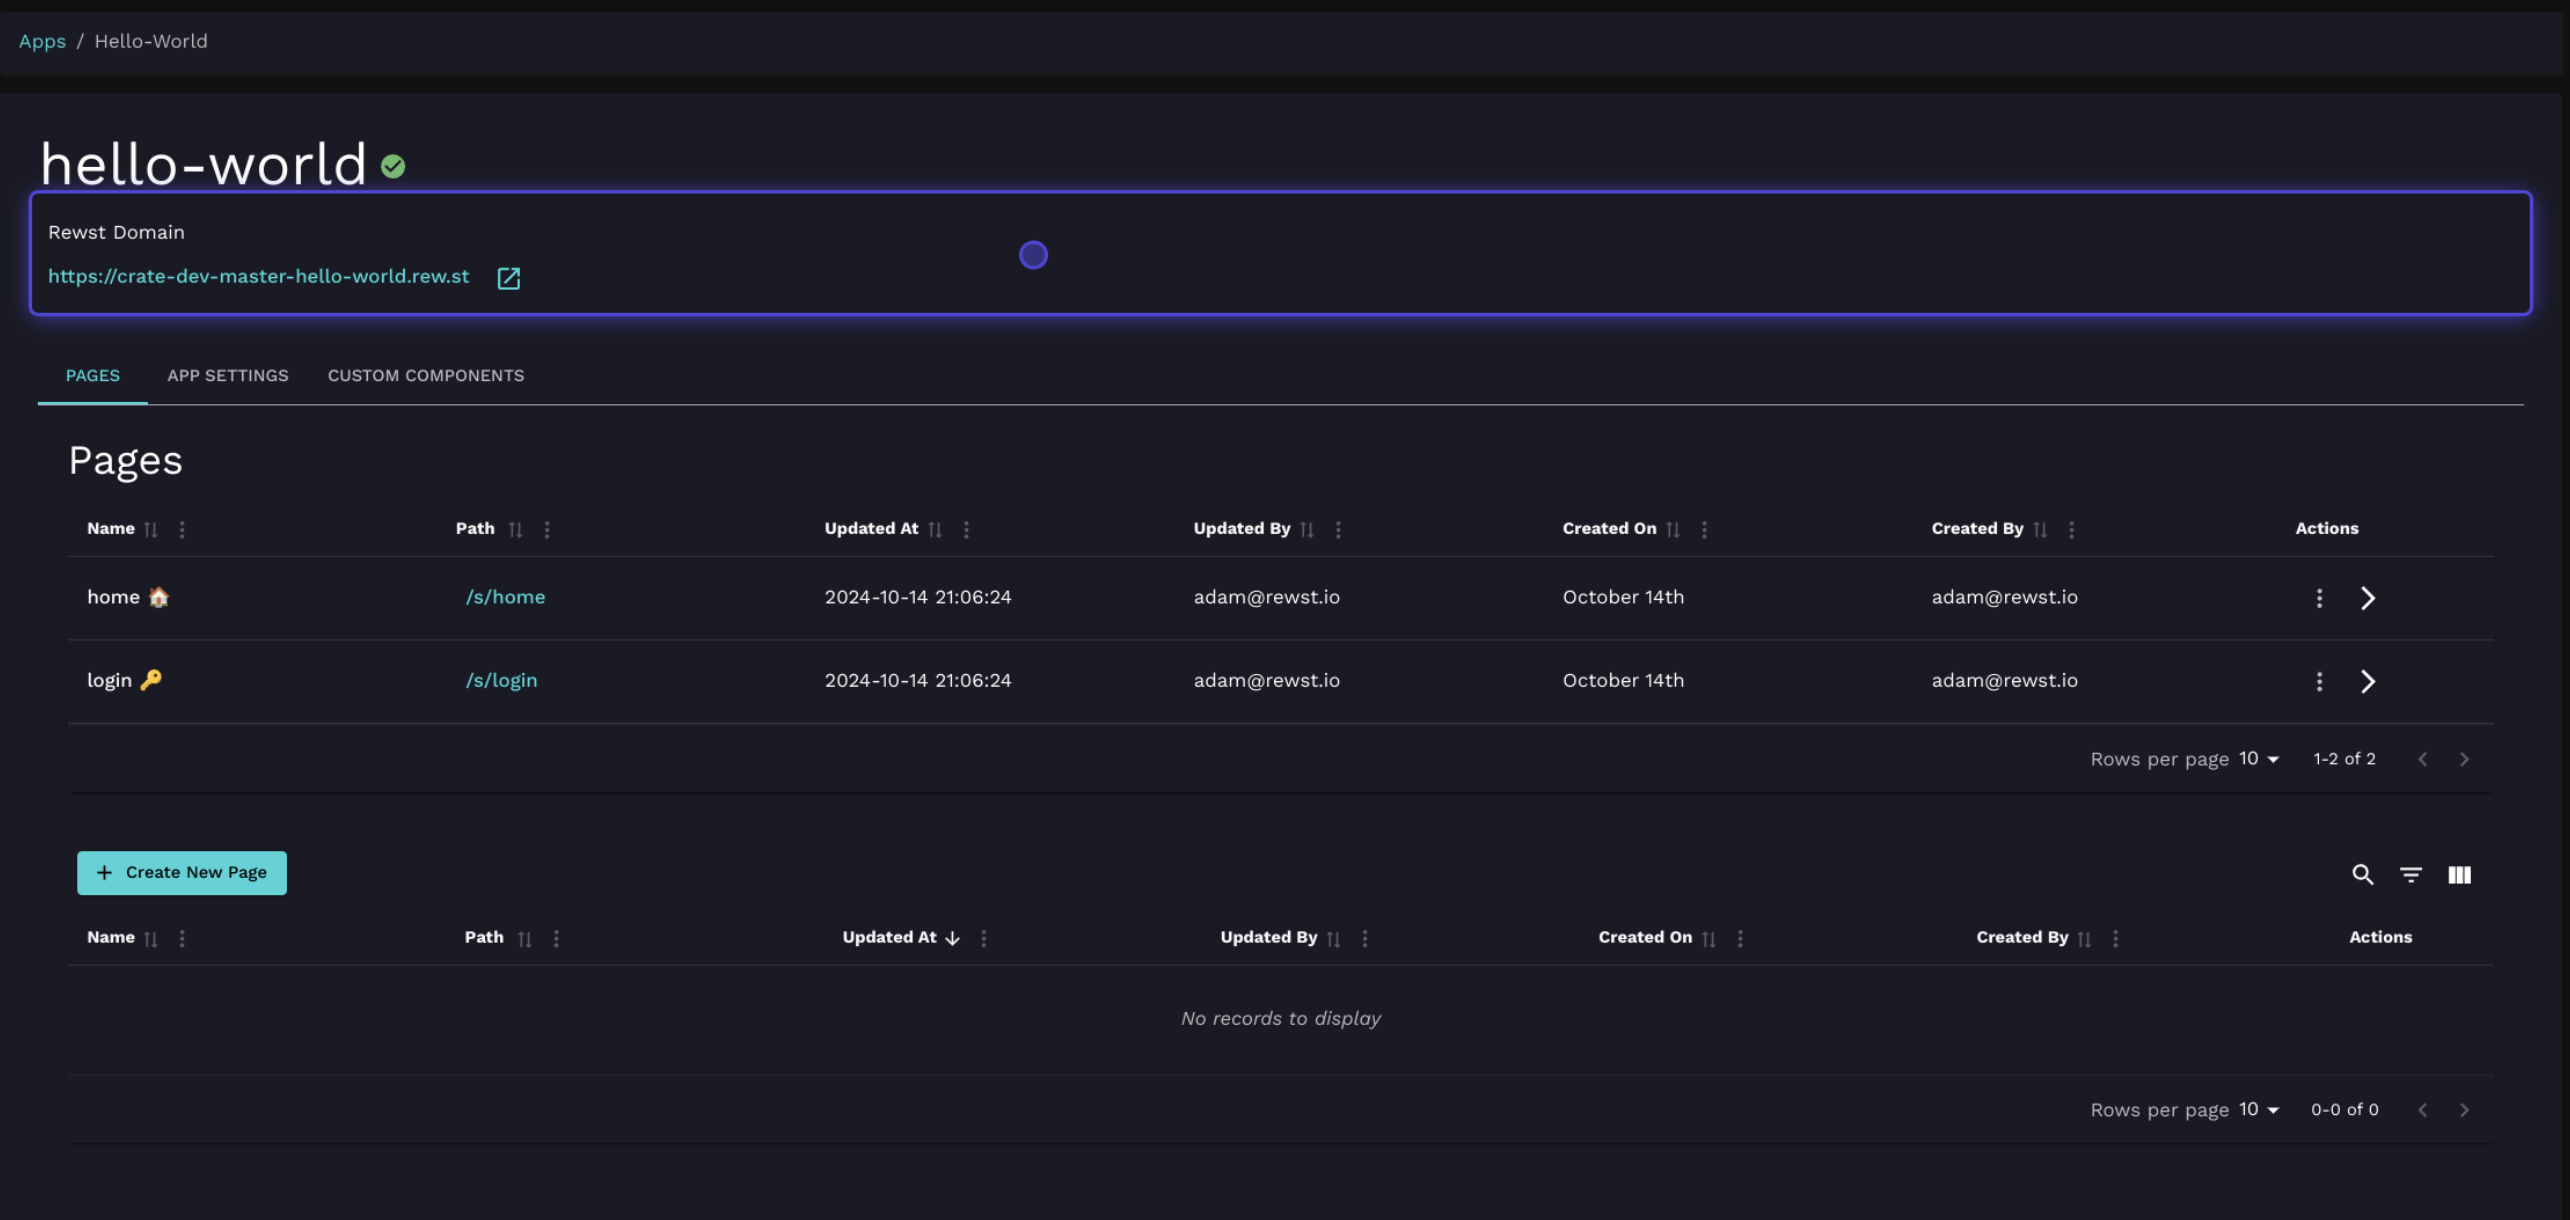The width and height of the screenshot is (2570, 1220).
Task: Open three-dot actions menu for home row
Action: (2319, 598)
